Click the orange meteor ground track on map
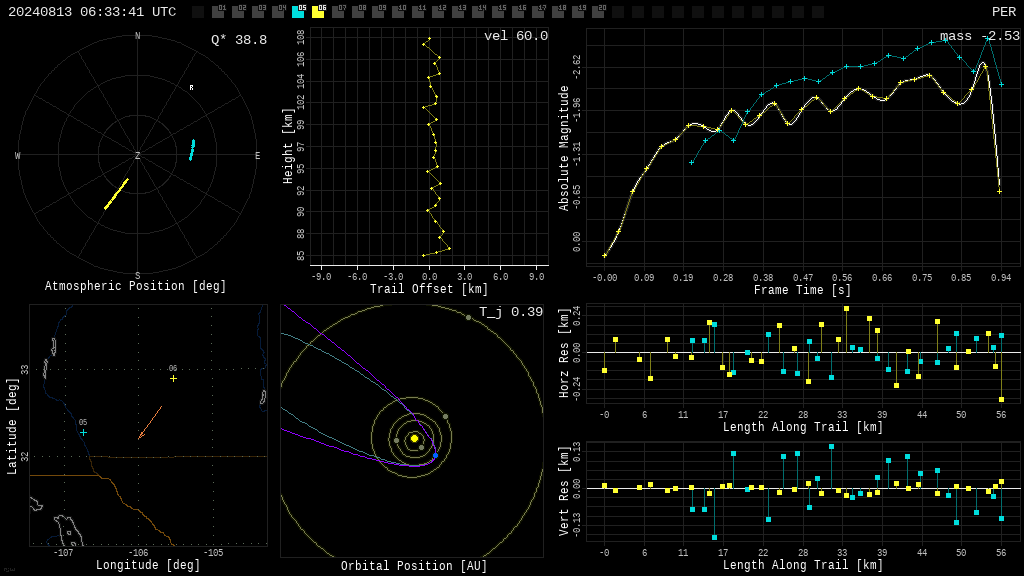 click(150, 423)
